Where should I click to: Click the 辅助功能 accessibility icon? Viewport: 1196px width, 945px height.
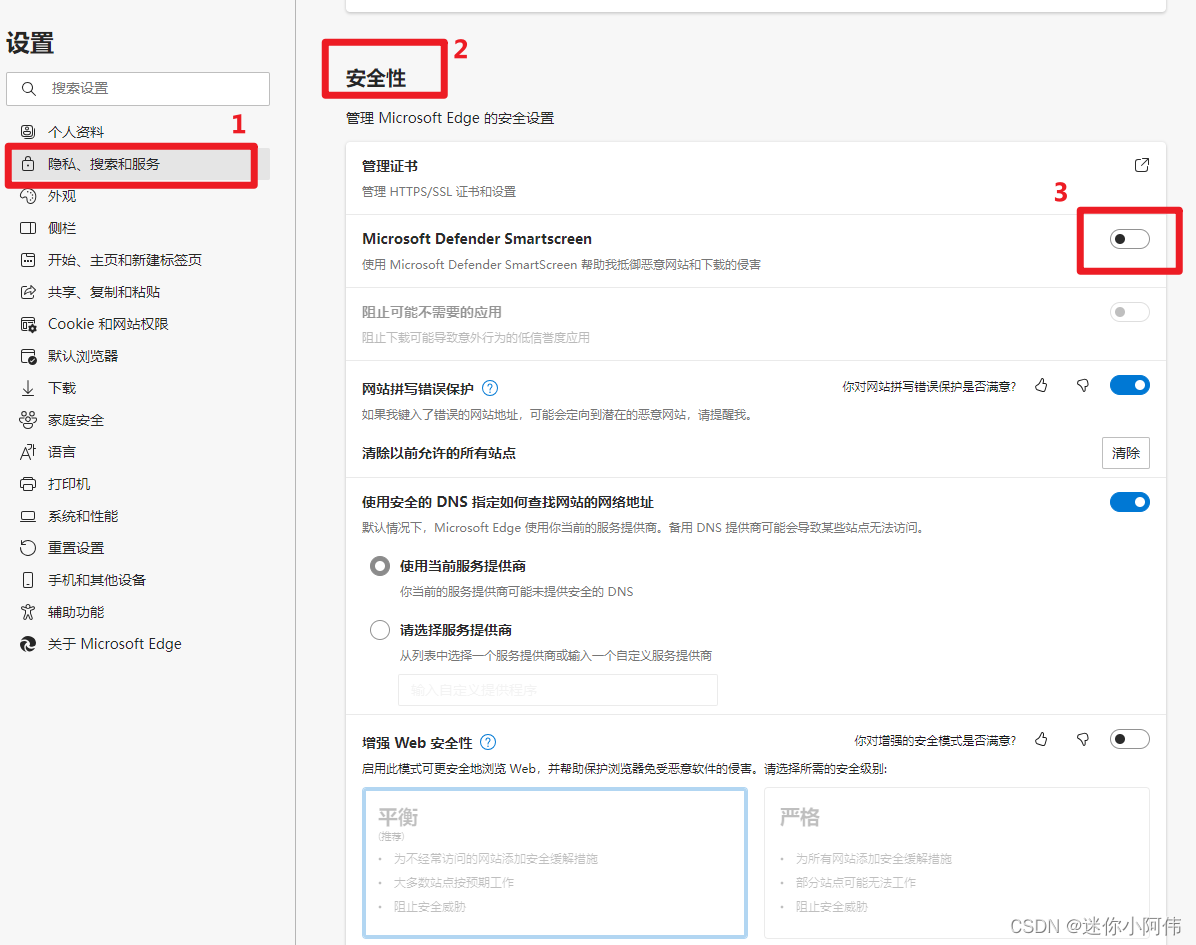(28, 612)
